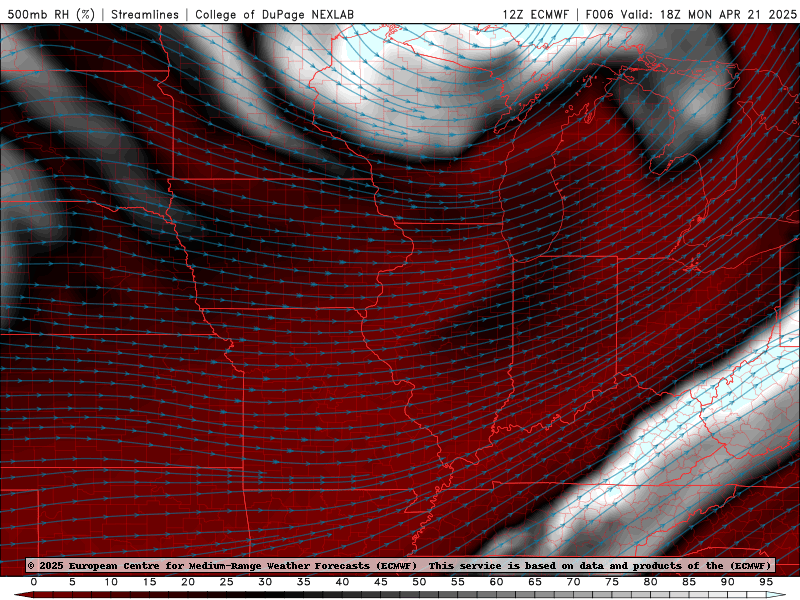Click the colorbar tick label "15"

(x=149, y=582)
